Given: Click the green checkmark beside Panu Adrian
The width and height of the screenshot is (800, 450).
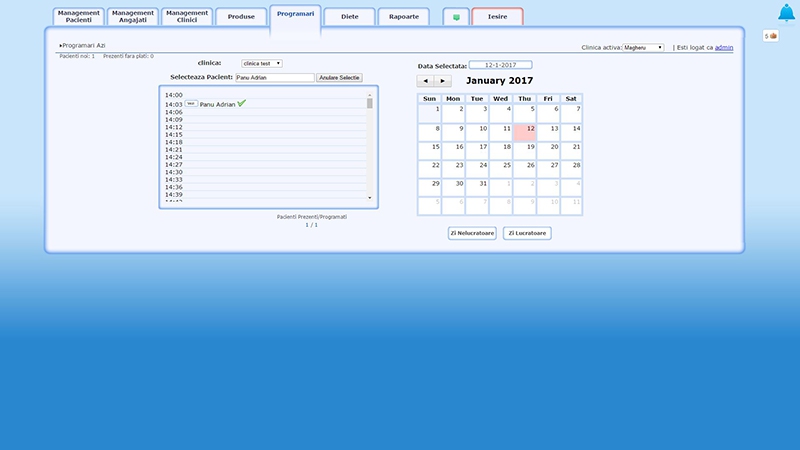Looking at the screenshot, I should pos(242,103).
